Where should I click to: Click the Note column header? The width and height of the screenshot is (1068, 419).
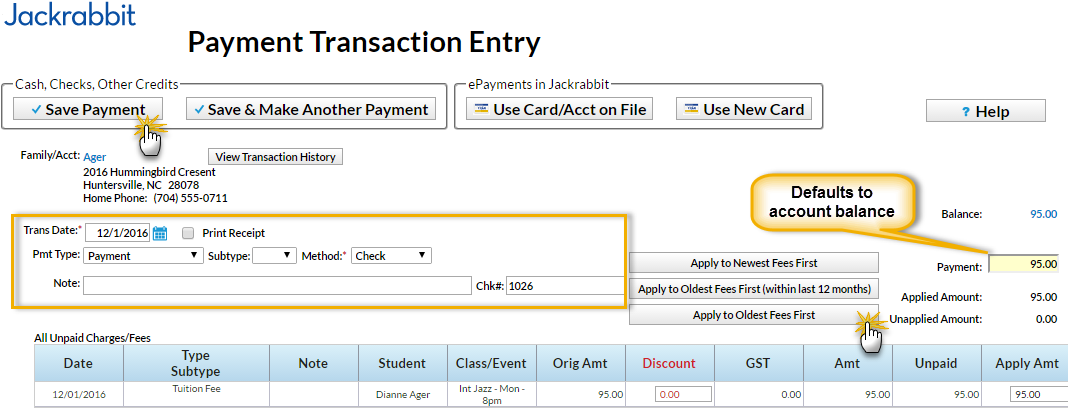(x=313, y=363)
